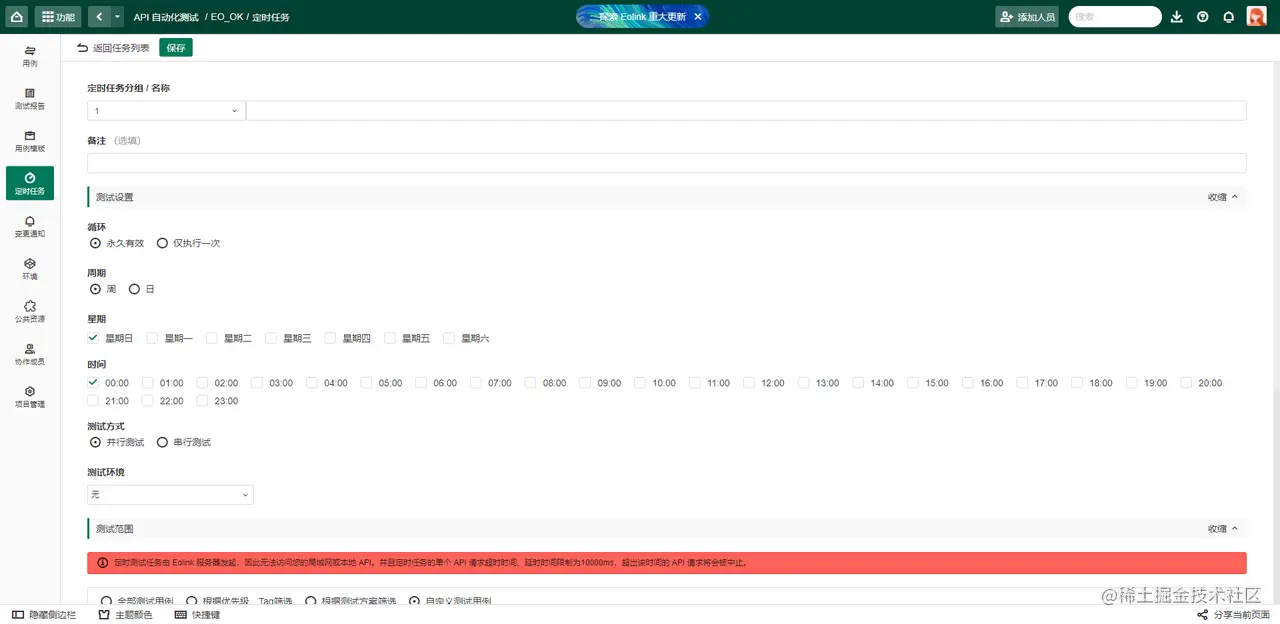Click 返回任务列表 return link
Viewport: 1280px width, 624px height.
(x=113, y=48)
